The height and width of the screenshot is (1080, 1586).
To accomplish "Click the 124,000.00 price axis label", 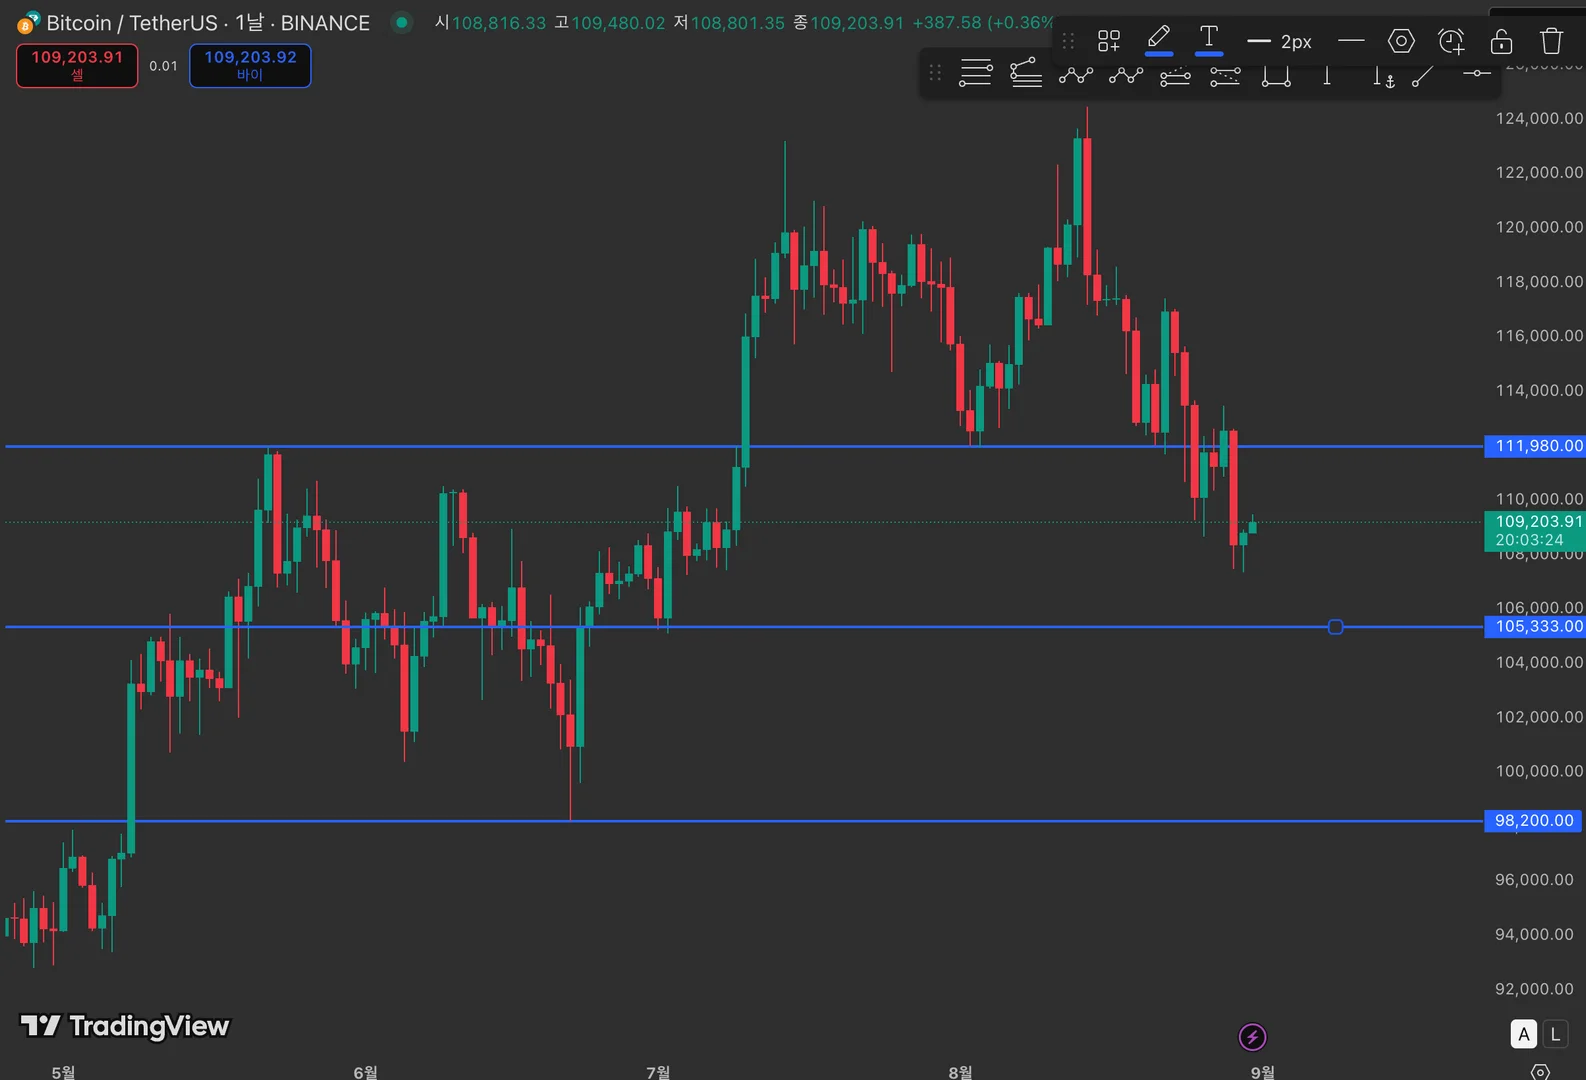I will pos(1539,119).
